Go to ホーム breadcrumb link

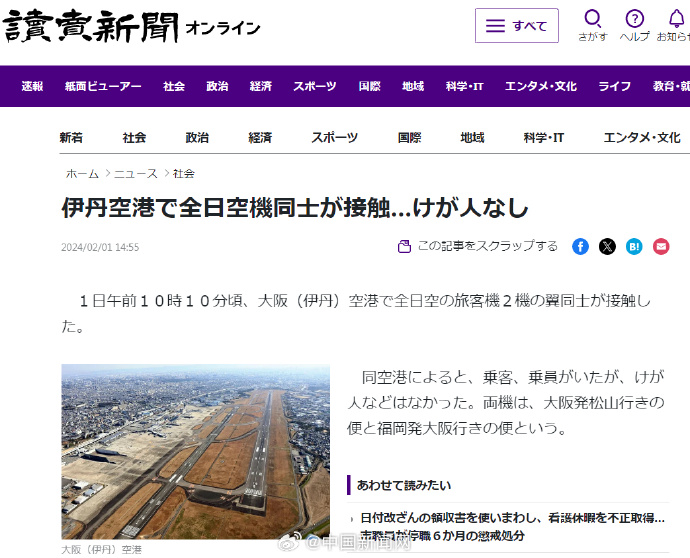point(82,174)
